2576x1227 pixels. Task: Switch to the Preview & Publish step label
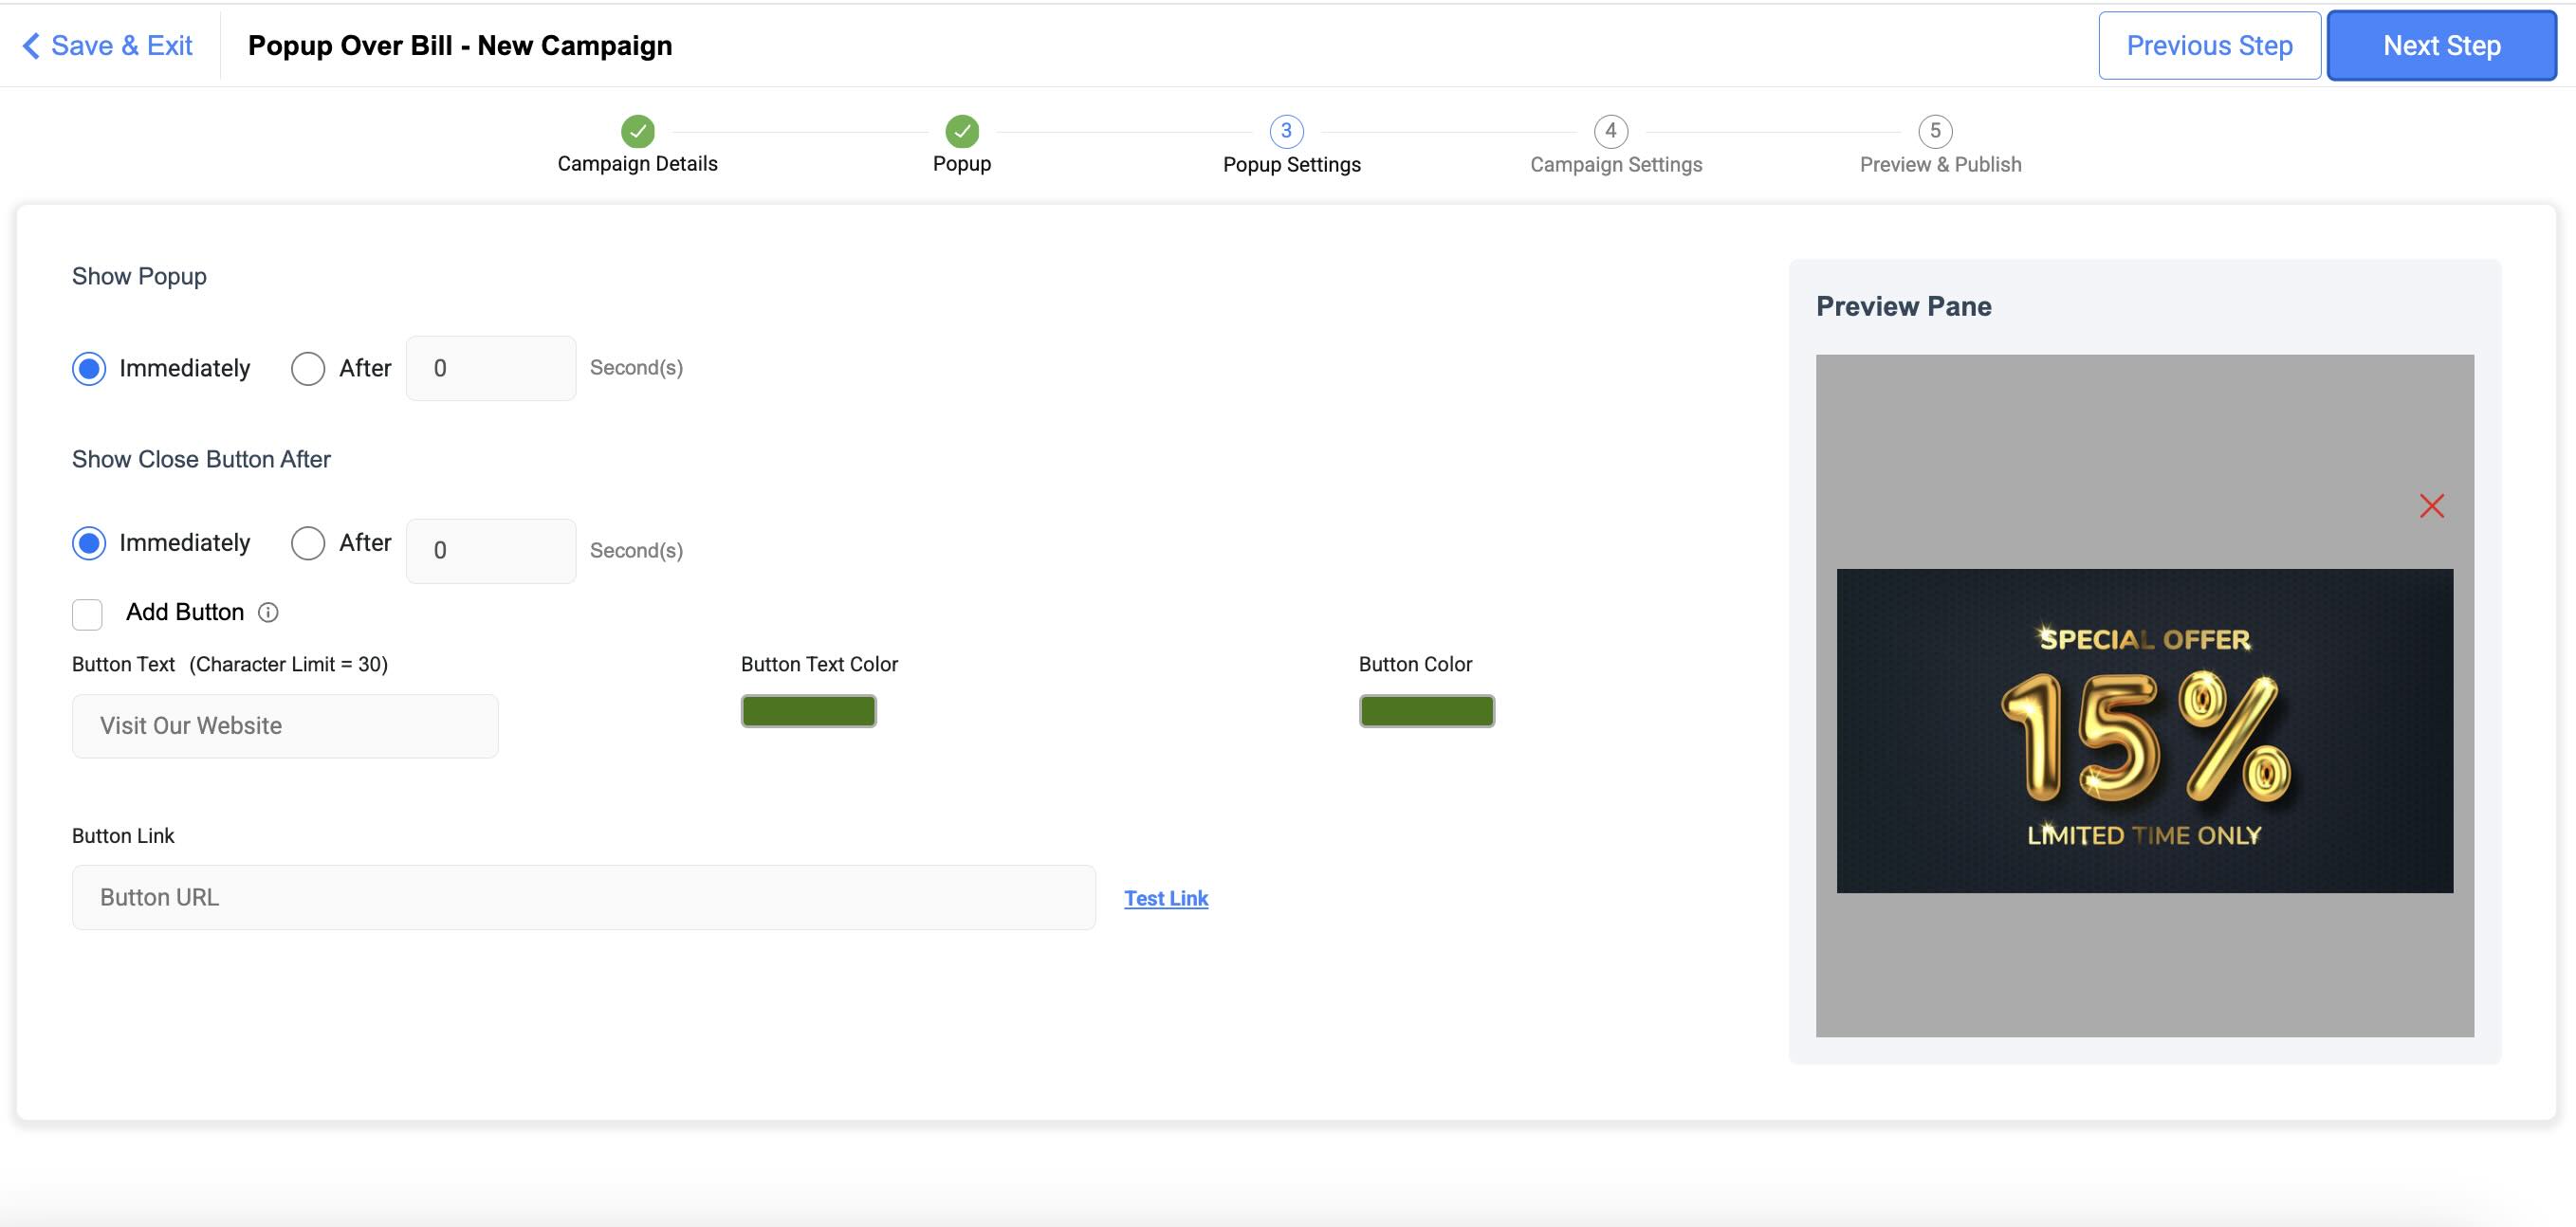tap(1940, 163)
